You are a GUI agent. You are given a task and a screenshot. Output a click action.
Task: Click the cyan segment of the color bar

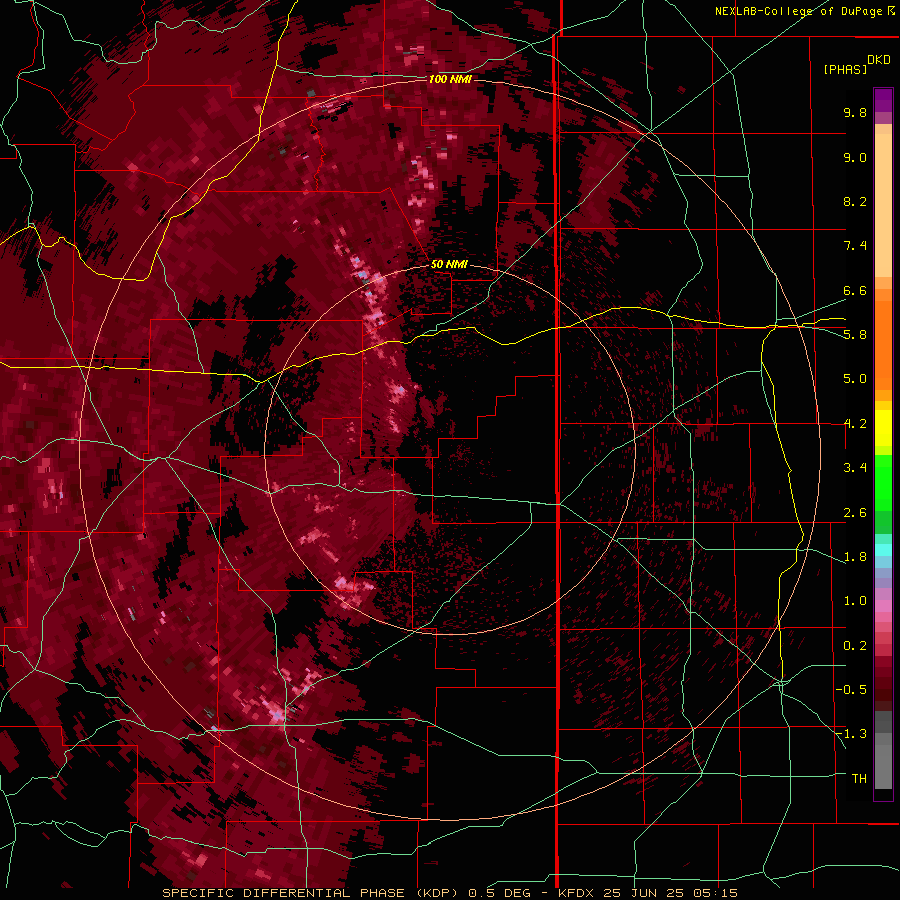(883, 550)
